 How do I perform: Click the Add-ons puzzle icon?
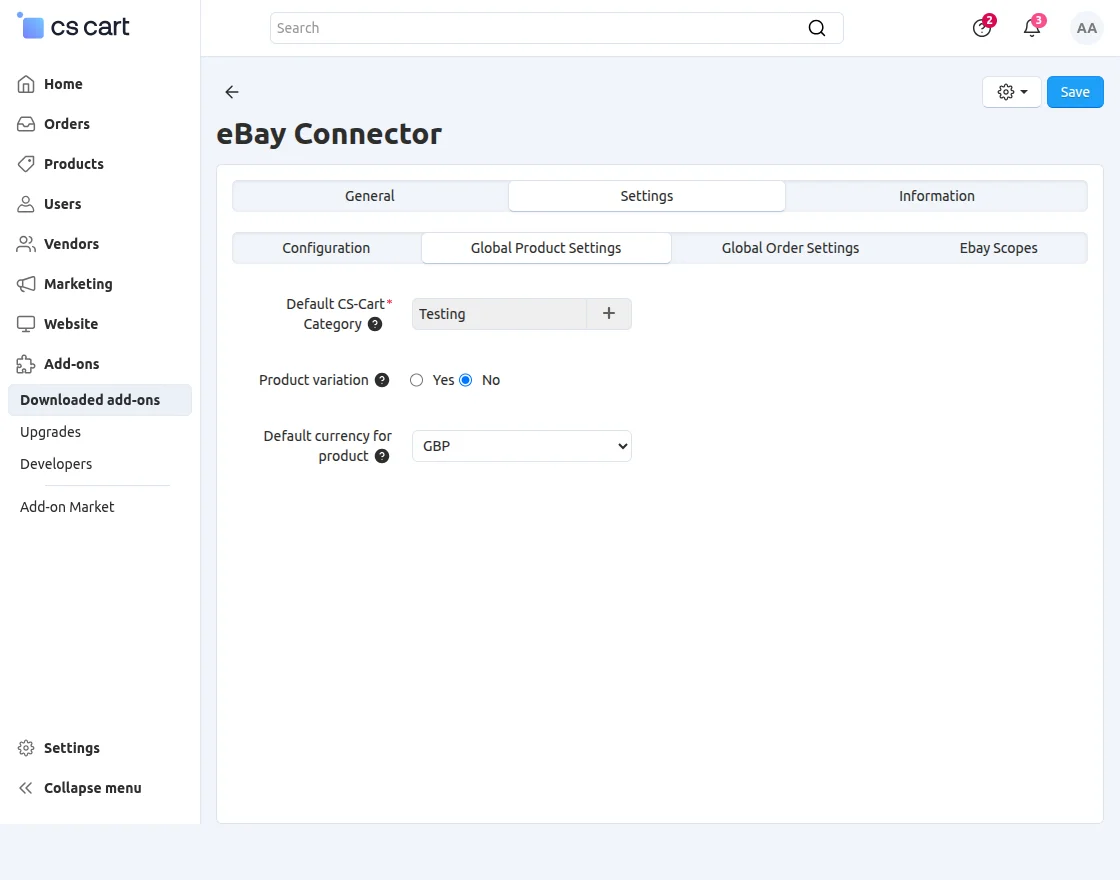26,364
